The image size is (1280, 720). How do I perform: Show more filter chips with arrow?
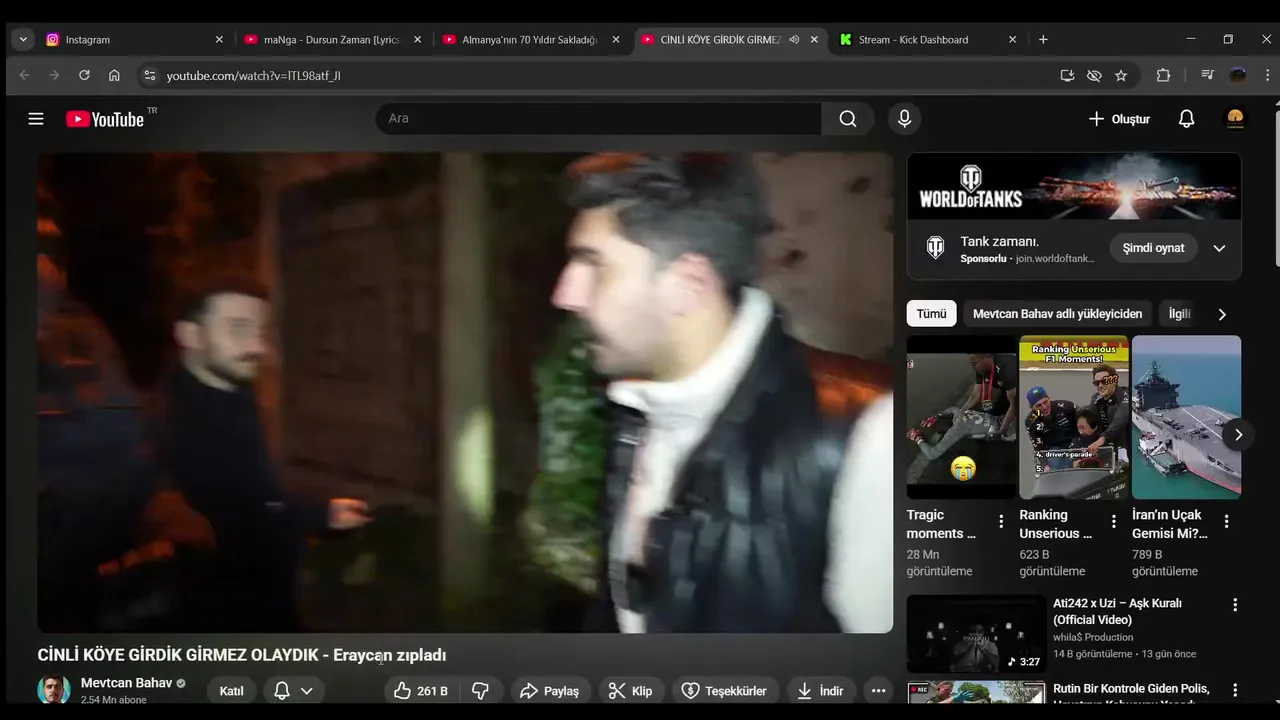pos(1221,314)
